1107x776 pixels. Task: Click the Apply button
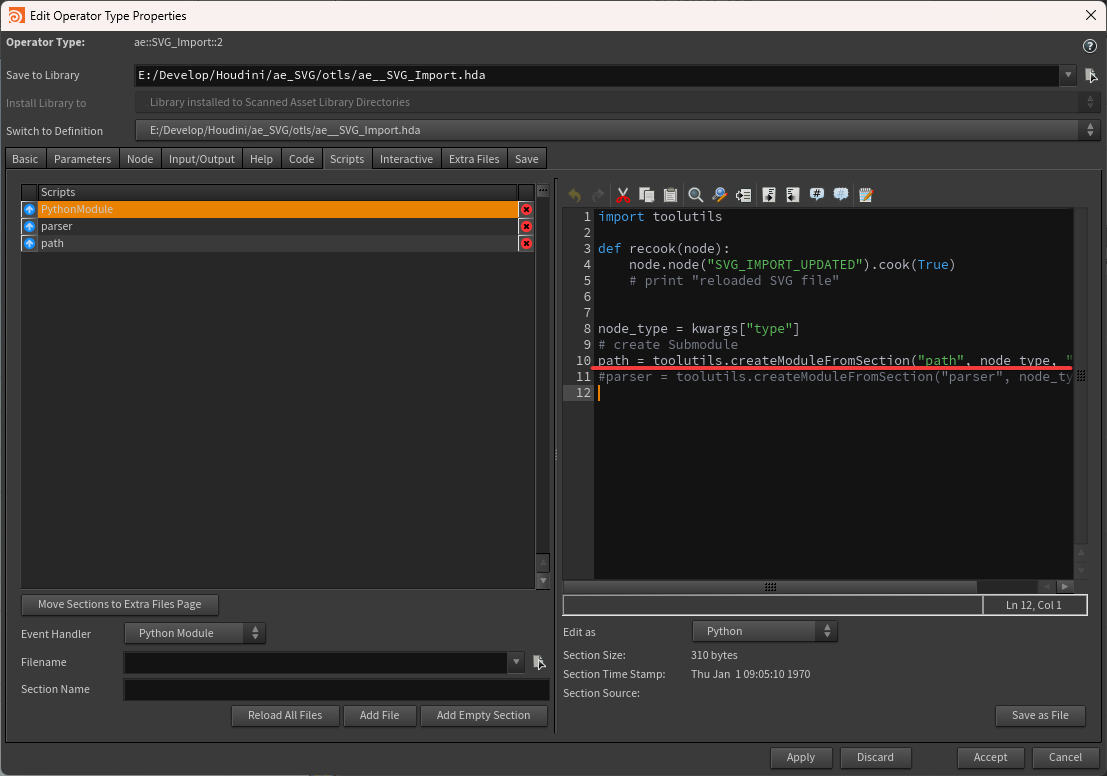(800, 757)
